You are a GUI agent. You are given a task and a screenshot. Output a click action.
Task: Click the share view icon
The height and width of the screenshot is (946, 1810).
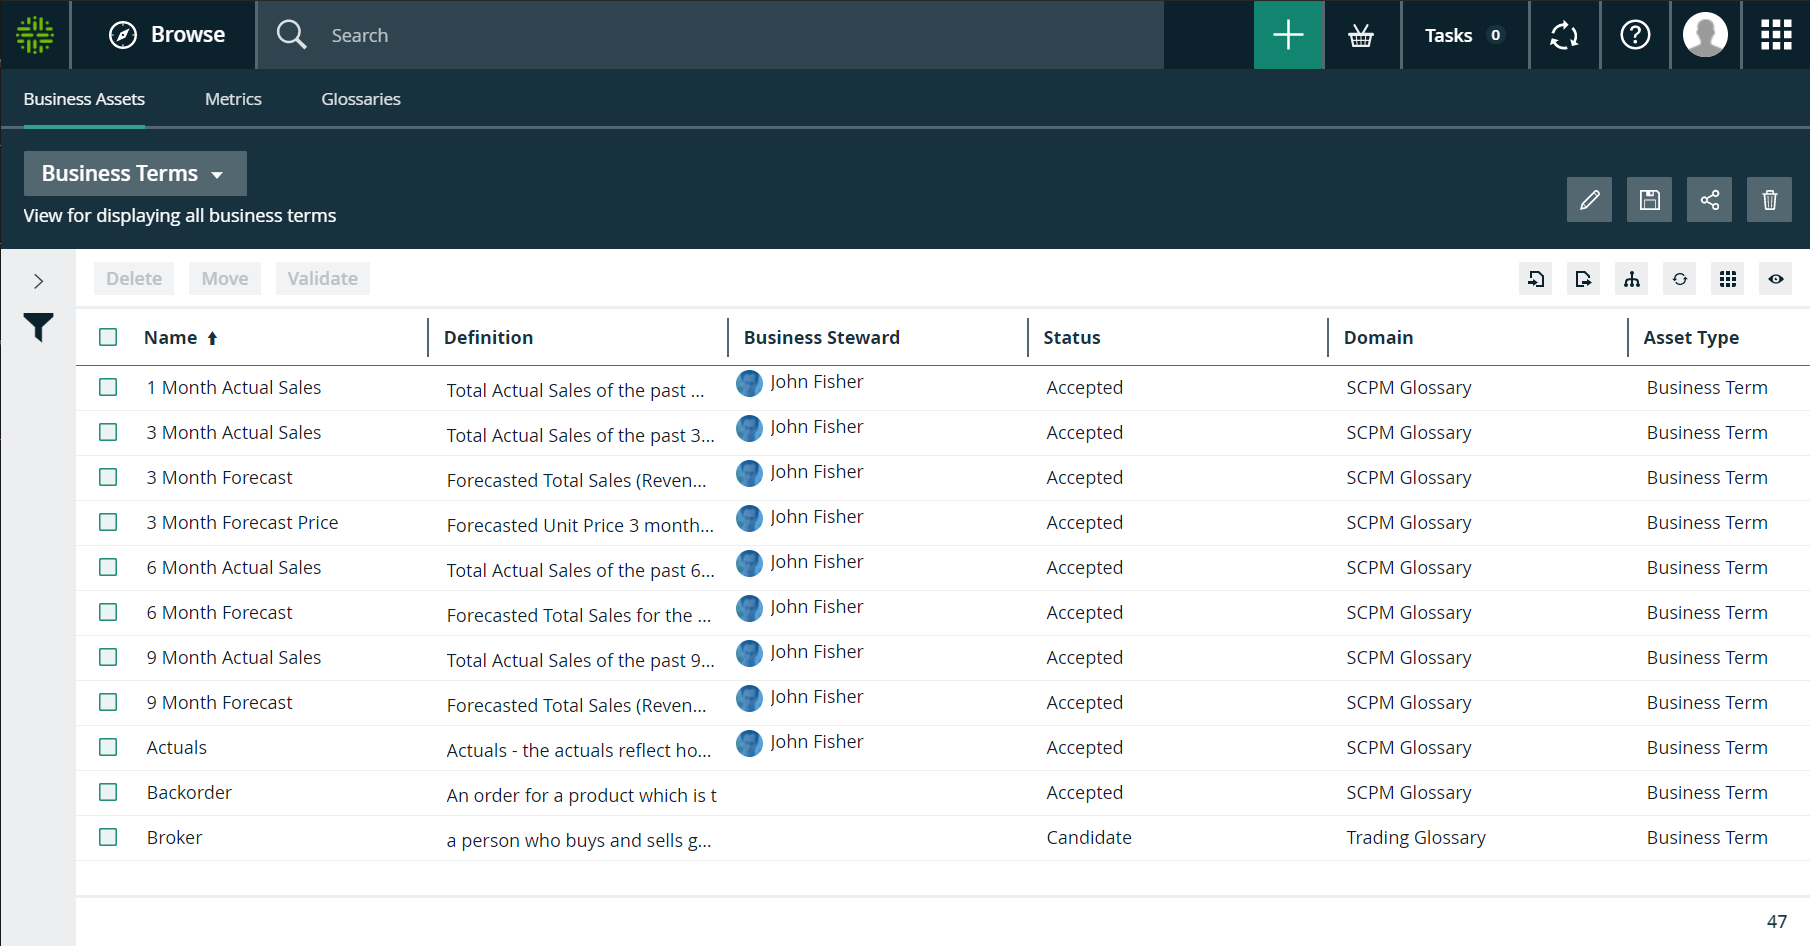(1709, 200)
